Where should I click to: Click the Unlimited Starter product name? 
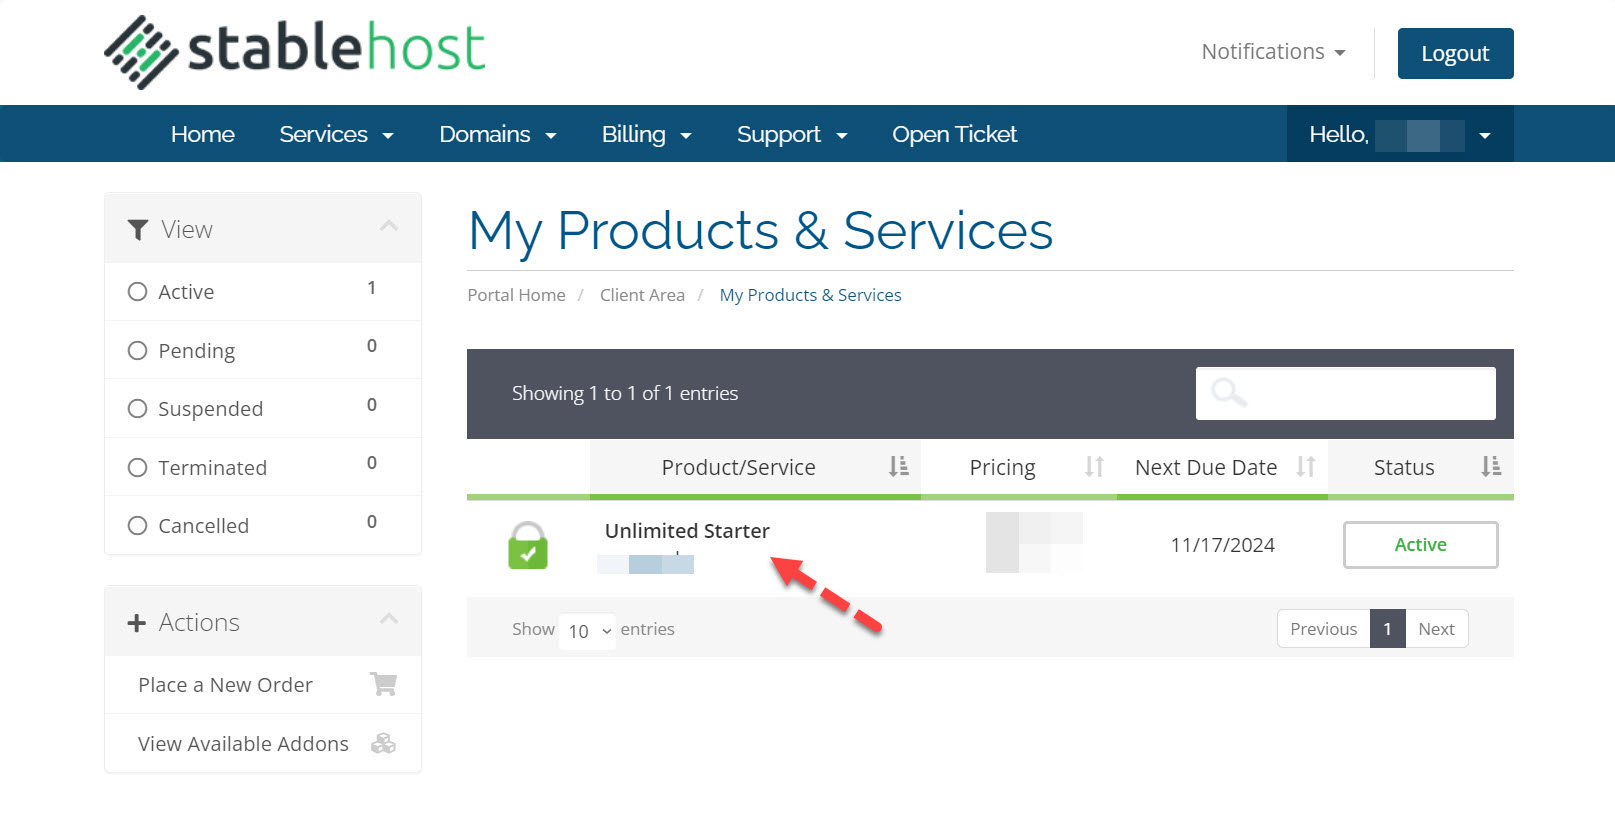pos(687,531)
